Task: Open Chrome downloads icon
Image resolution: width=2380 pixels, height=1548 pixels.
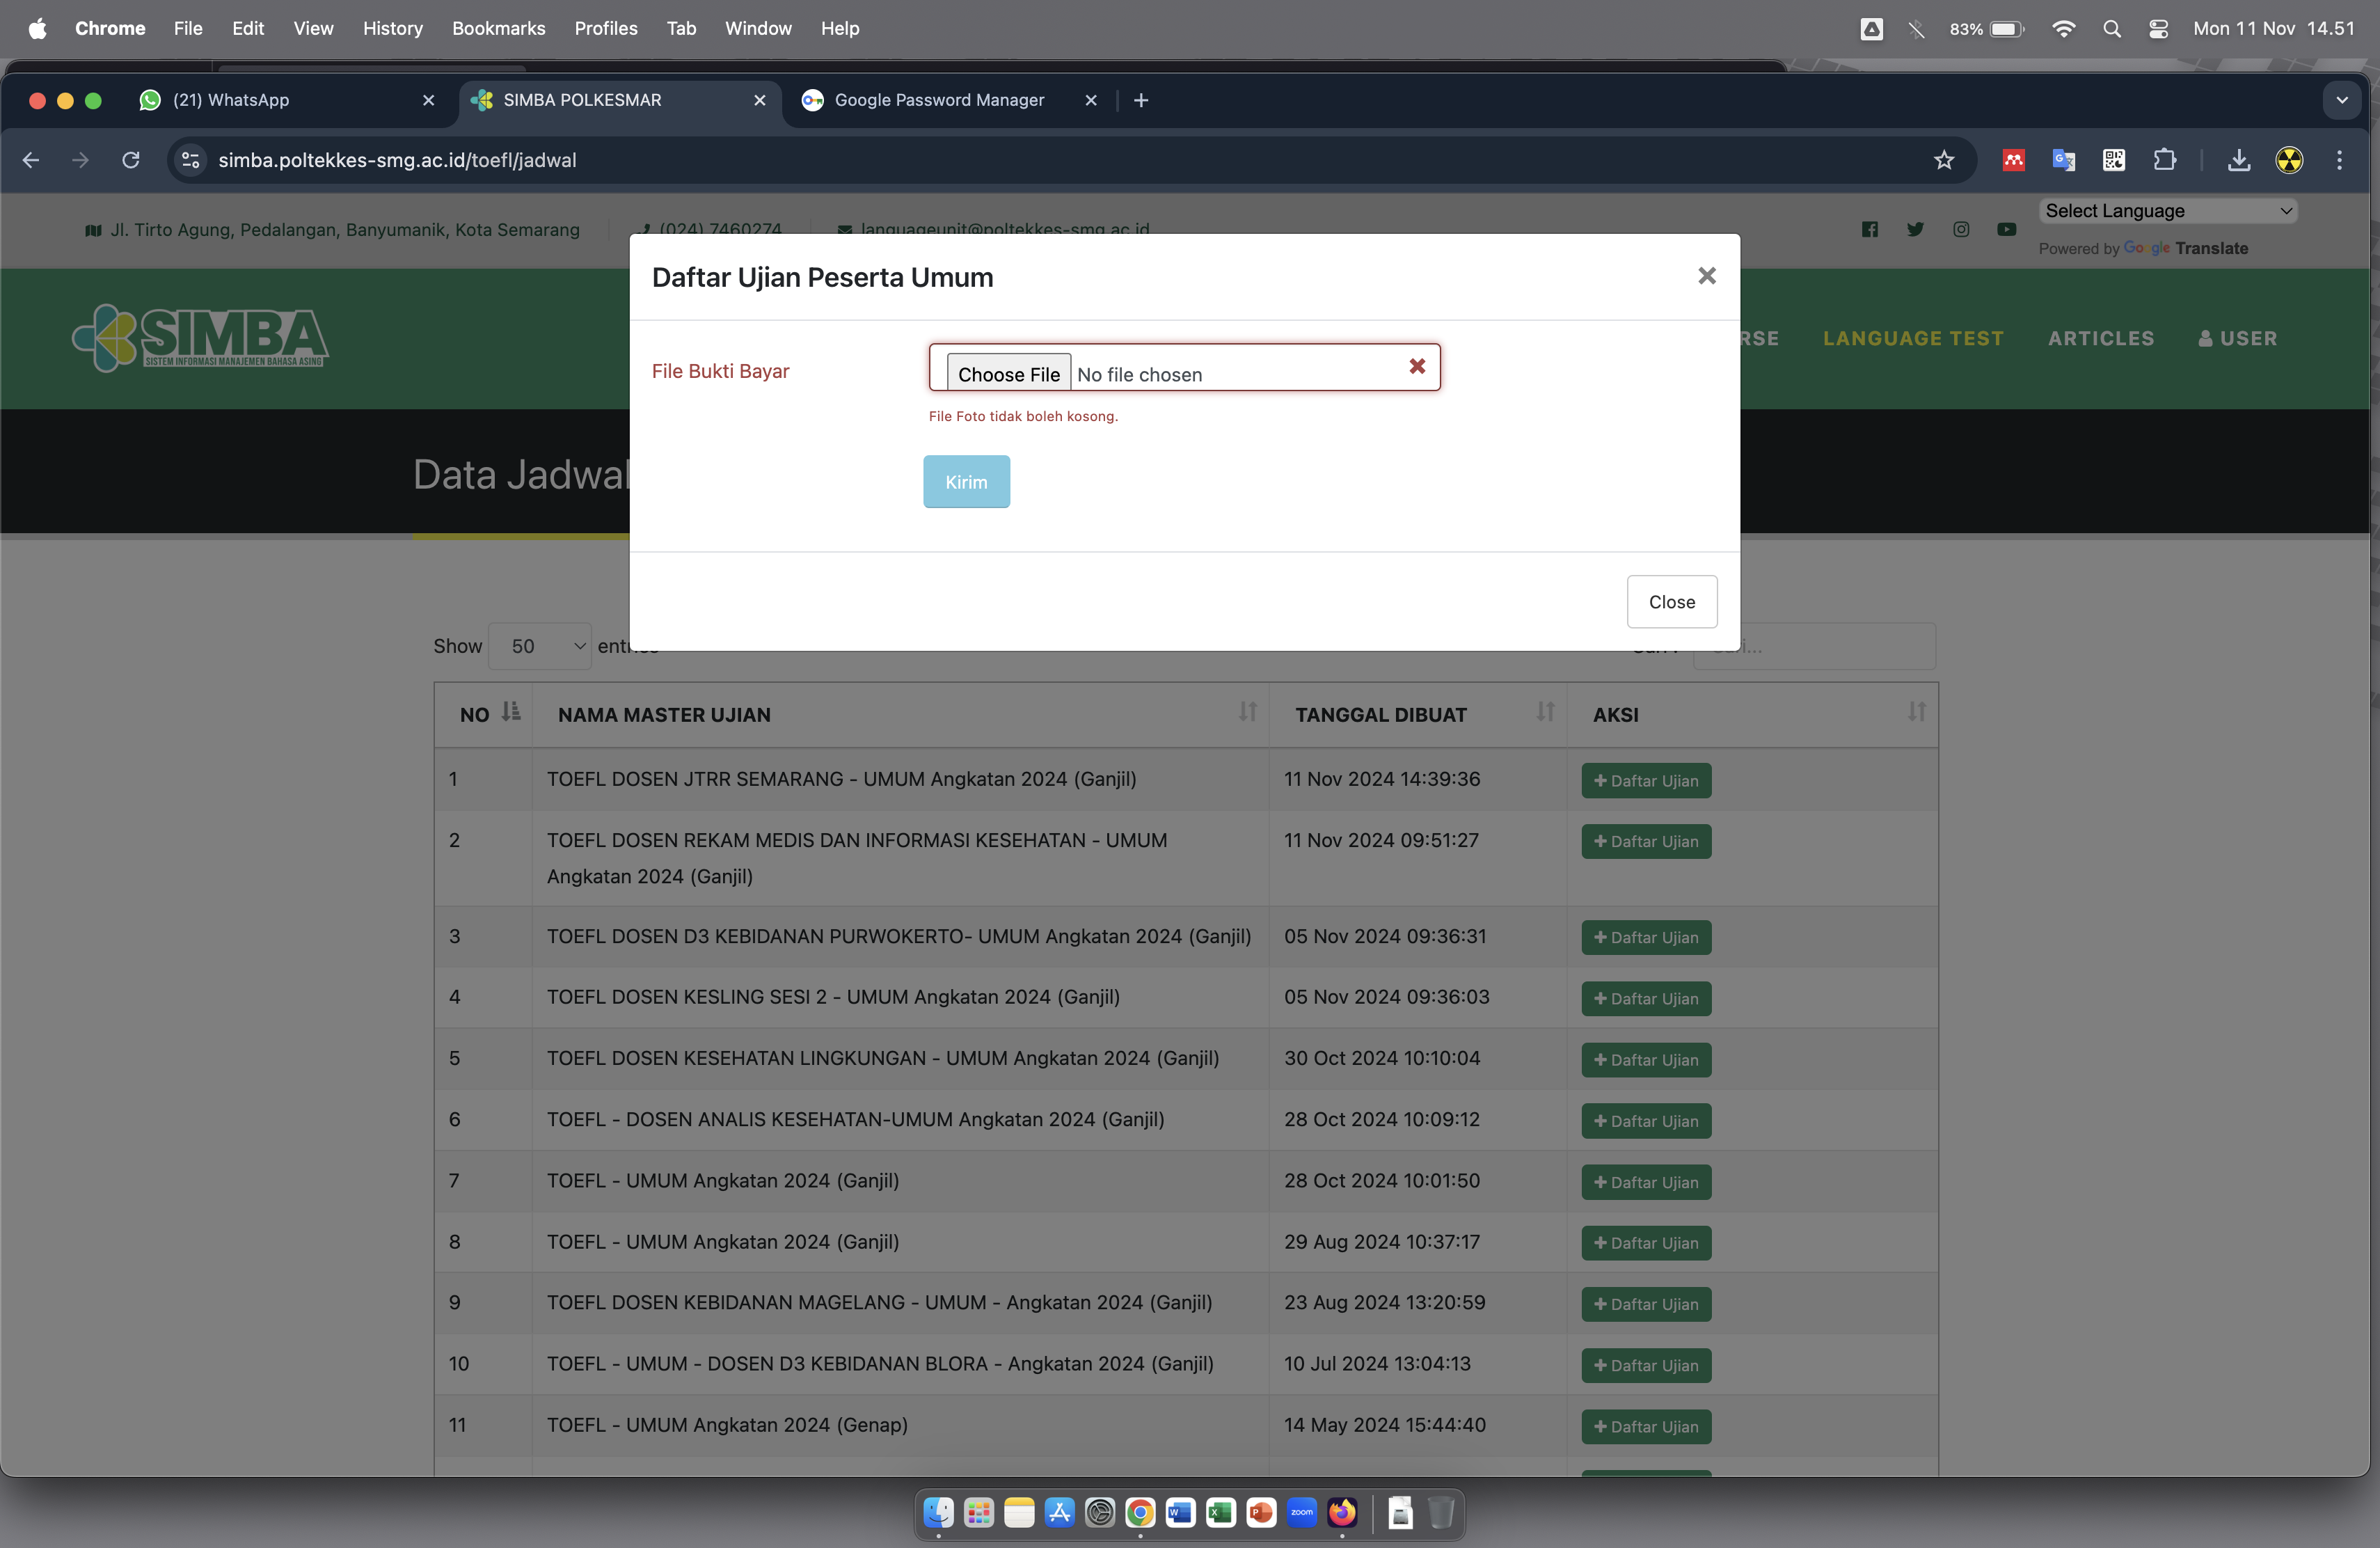Action: [x=2239, y=160]
